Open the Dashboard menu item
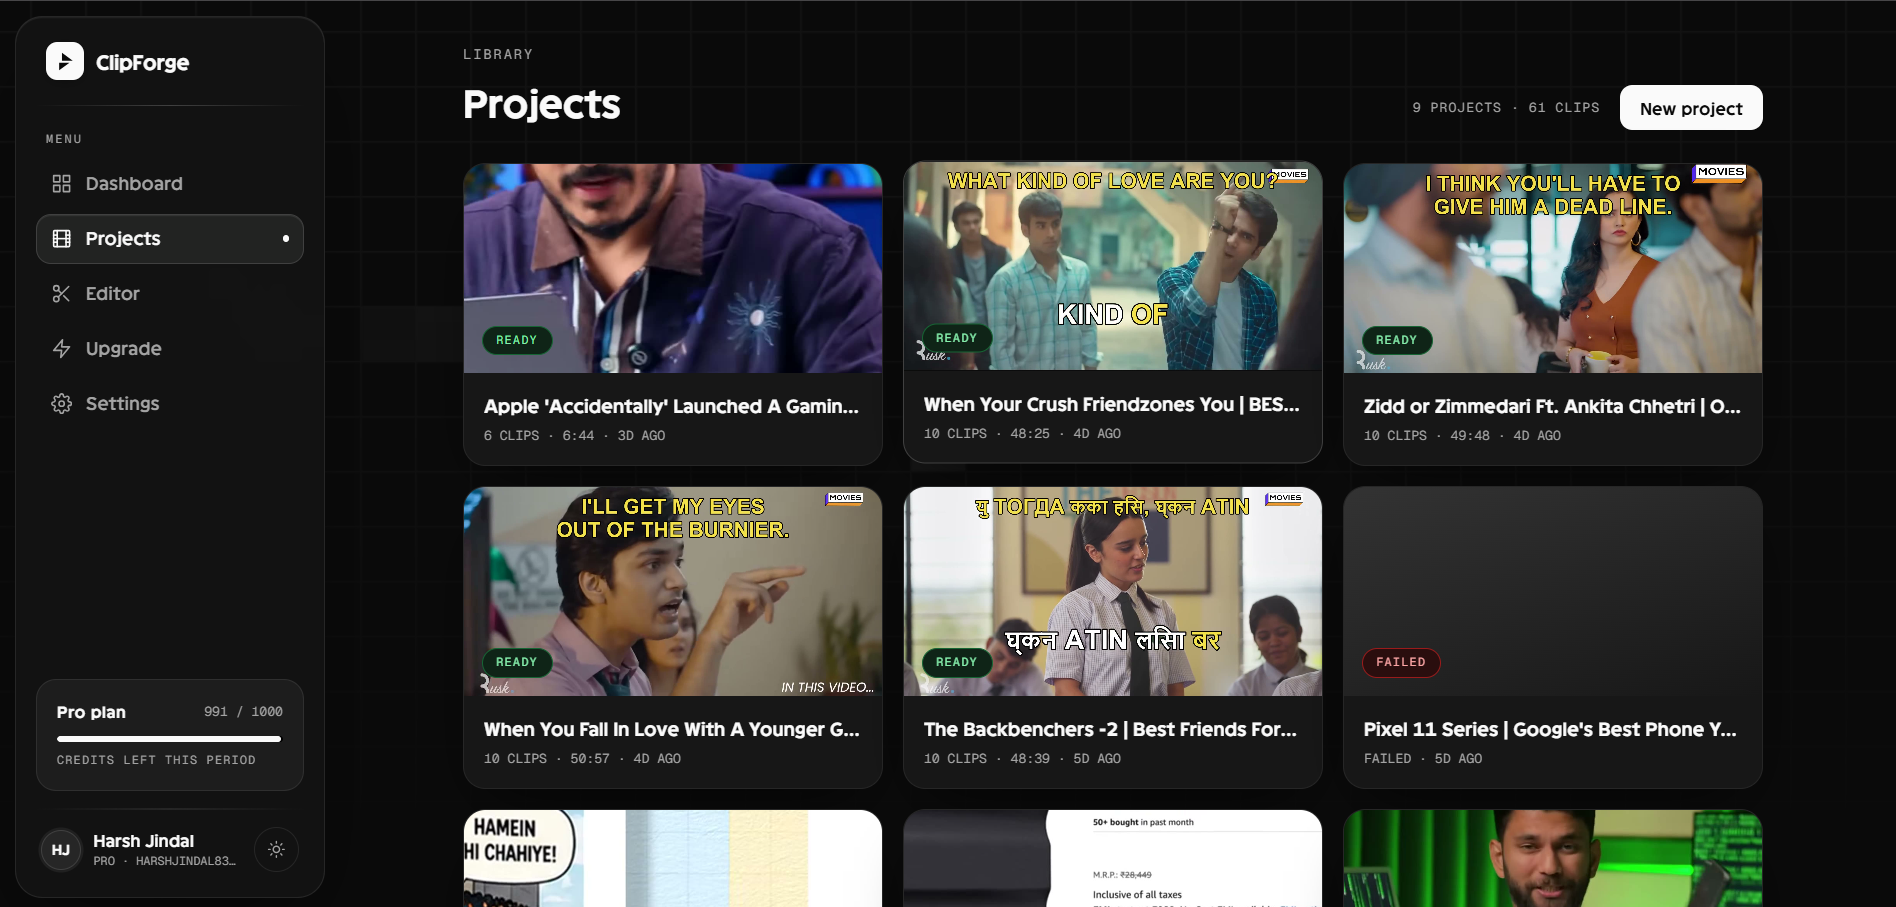Image resolution: width=1896 pixels, height=907 pixels. (170, 184)
